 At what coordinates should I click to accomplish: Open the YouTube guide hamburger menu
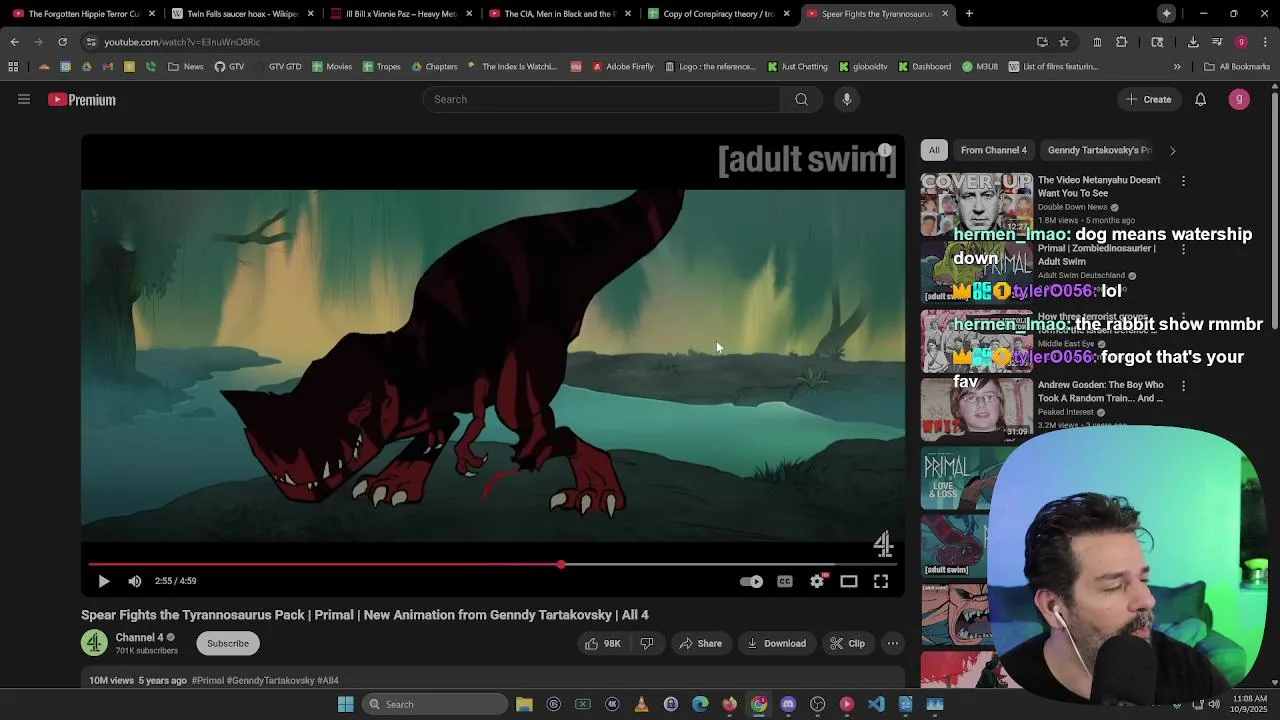(x=24, y=99)
